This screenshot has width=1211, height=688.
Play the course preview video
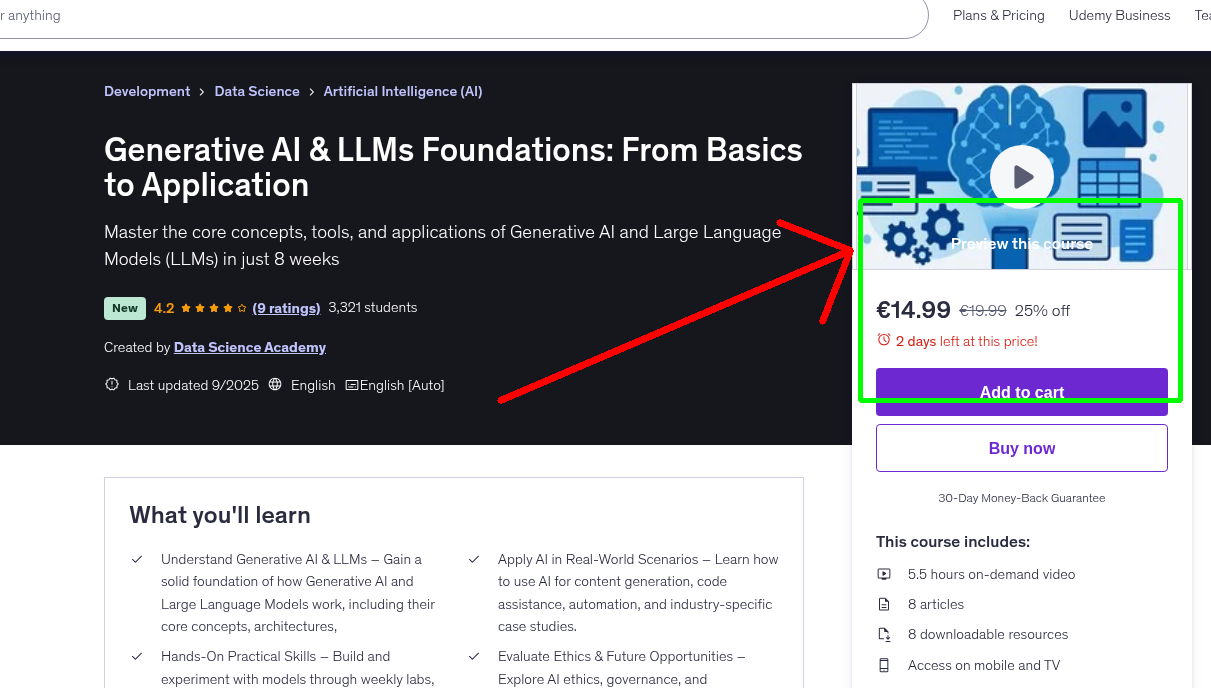1021,176
